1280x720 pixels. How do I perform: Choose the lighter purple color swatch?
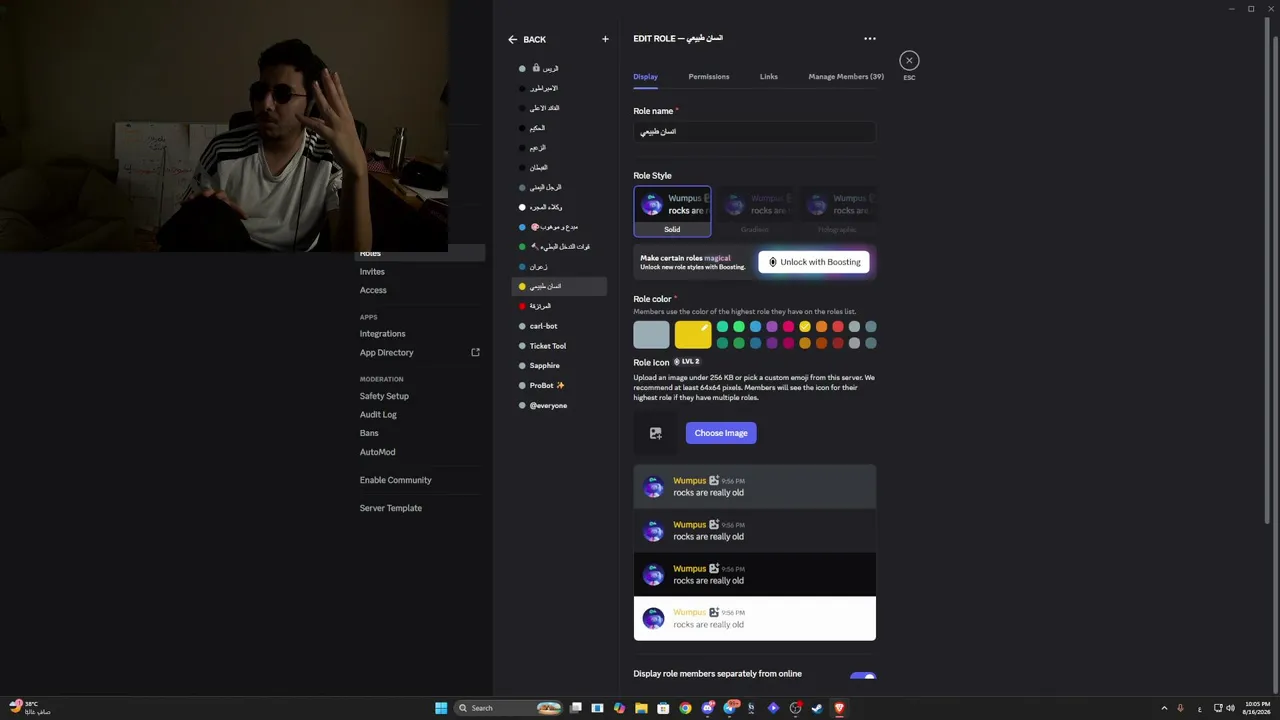click(x=772, y=327)
